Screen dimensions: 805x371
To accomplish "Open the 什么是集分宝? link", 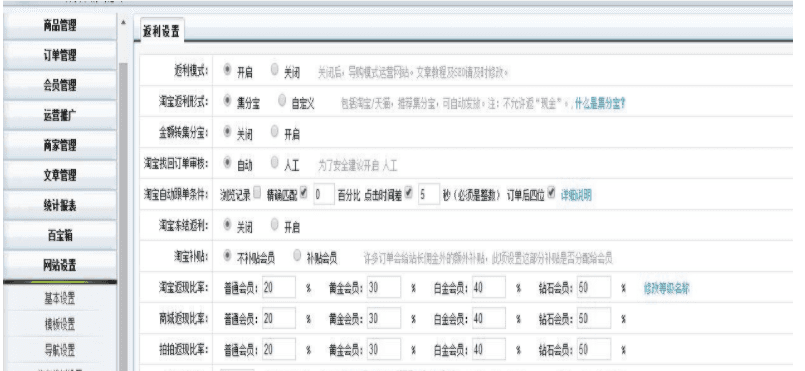I will (600, 104).
